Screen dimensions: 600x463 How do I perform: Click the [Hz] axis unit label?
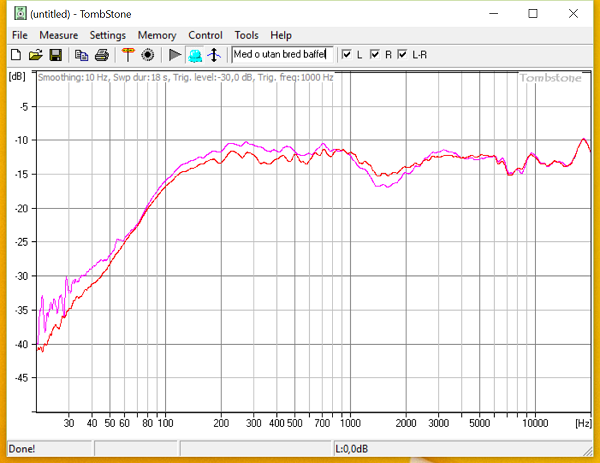pyautogui.click(x=583, y=423)
